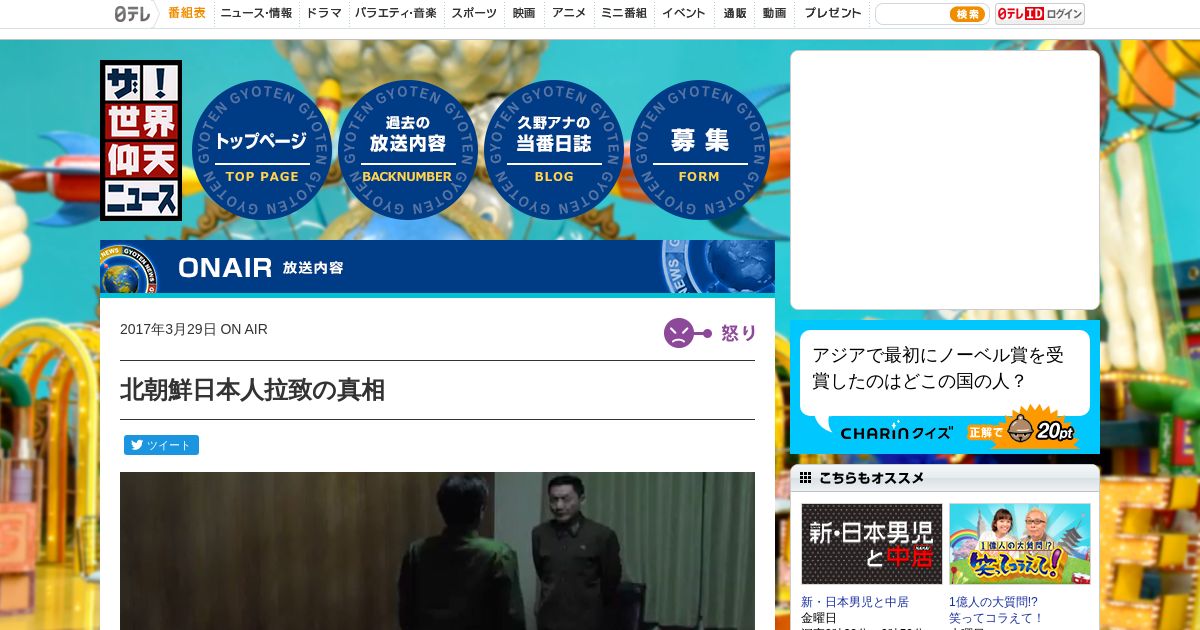Screen dimensions: 1200x630
Task: Click the 北朝鮮日本人拉致の真相 article title
Action: pyautogui.click(x=252, y=390)
